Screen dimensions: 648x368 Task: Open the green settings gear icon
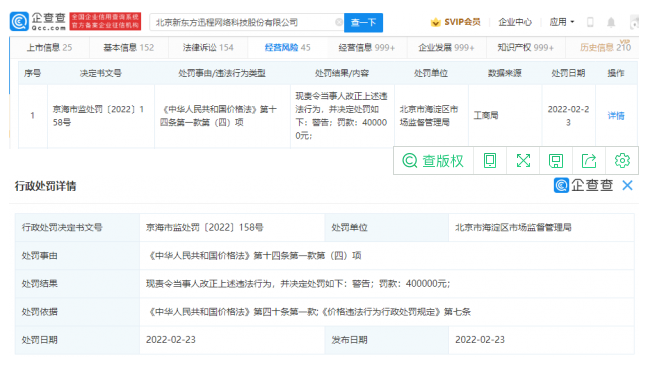pyautogui.click(x=622, y=160)
